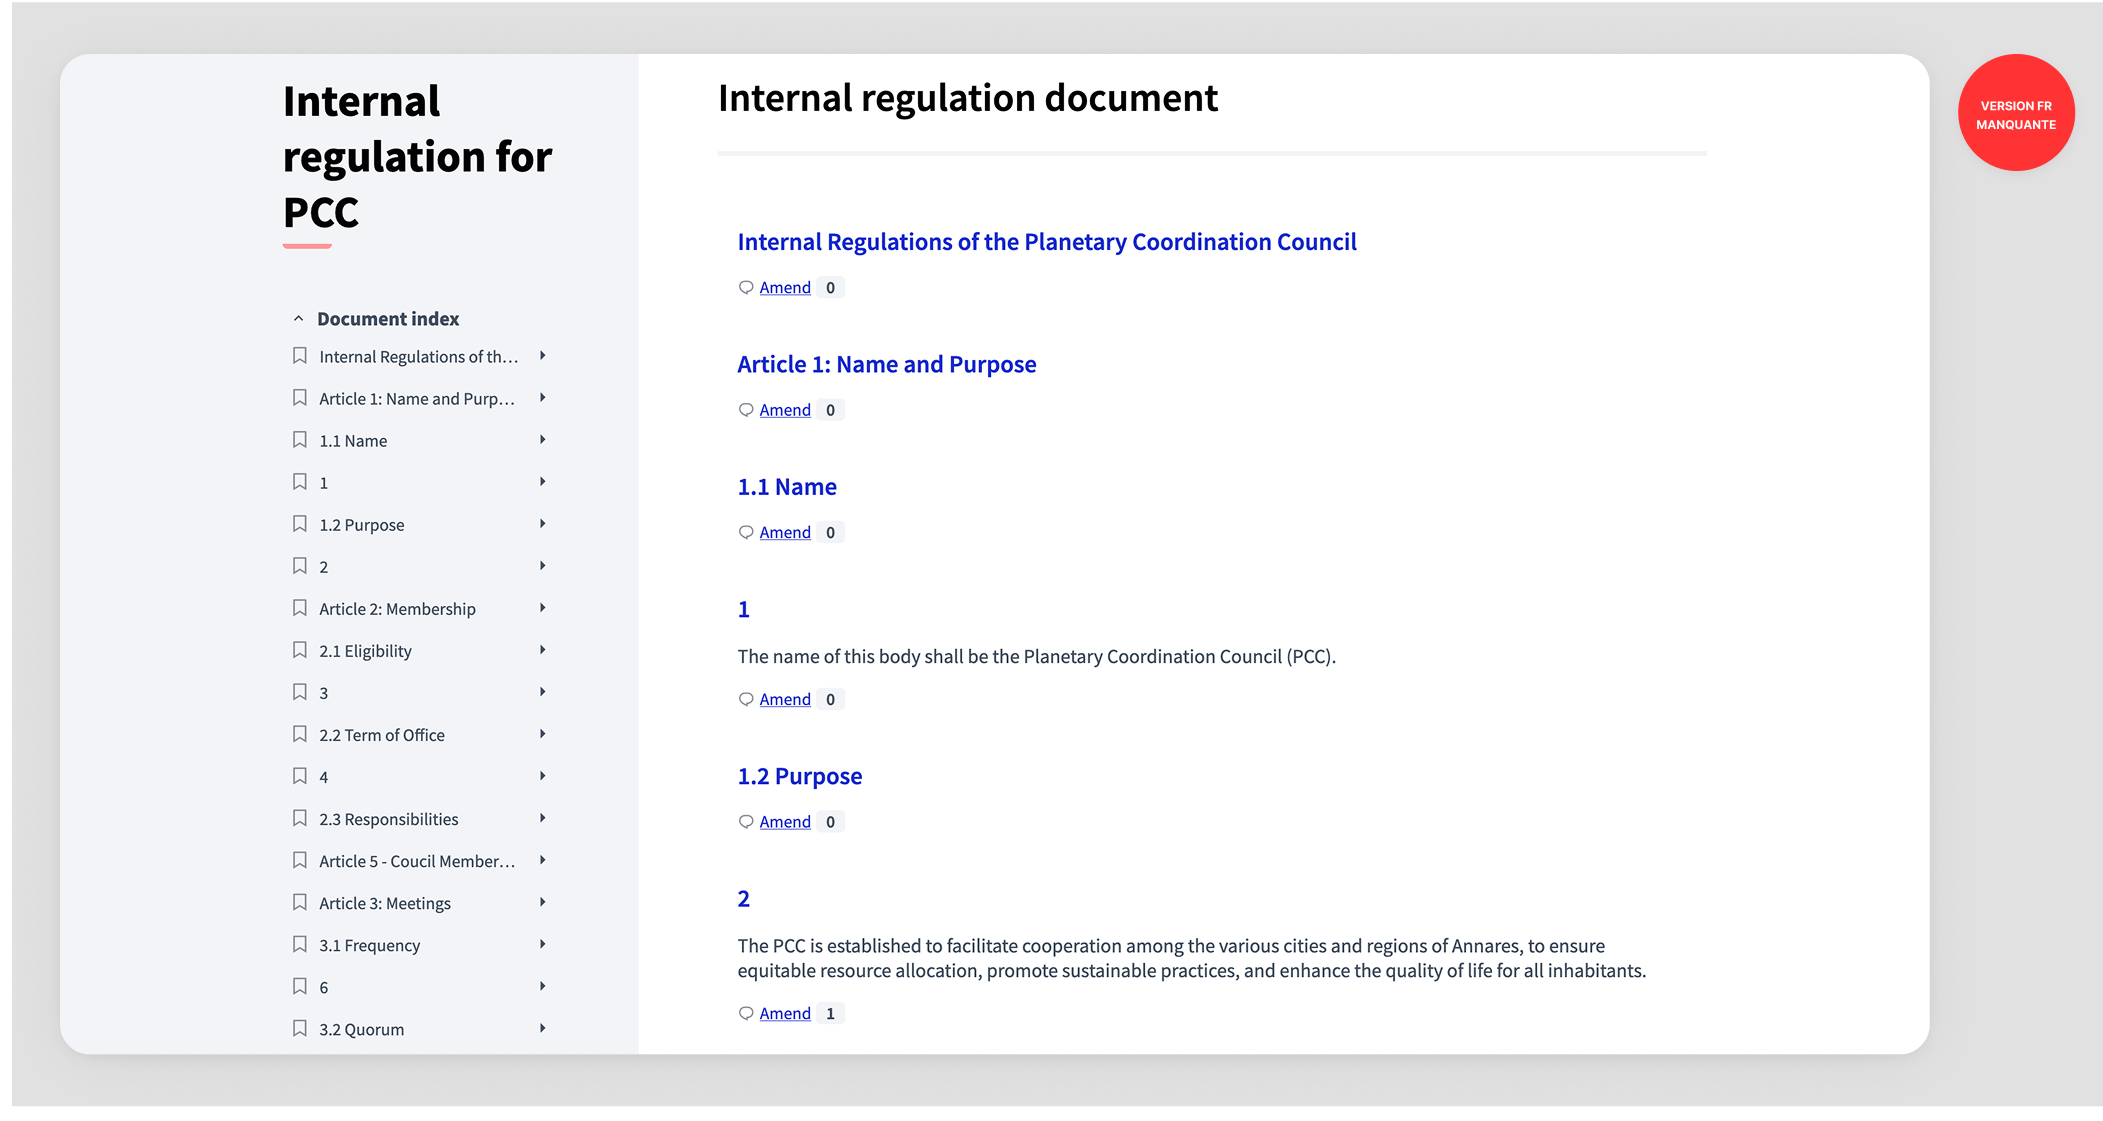The image size is (2103, 1121).
Task: Select 2.2 Term of Office in index
Action: point(382,735)
